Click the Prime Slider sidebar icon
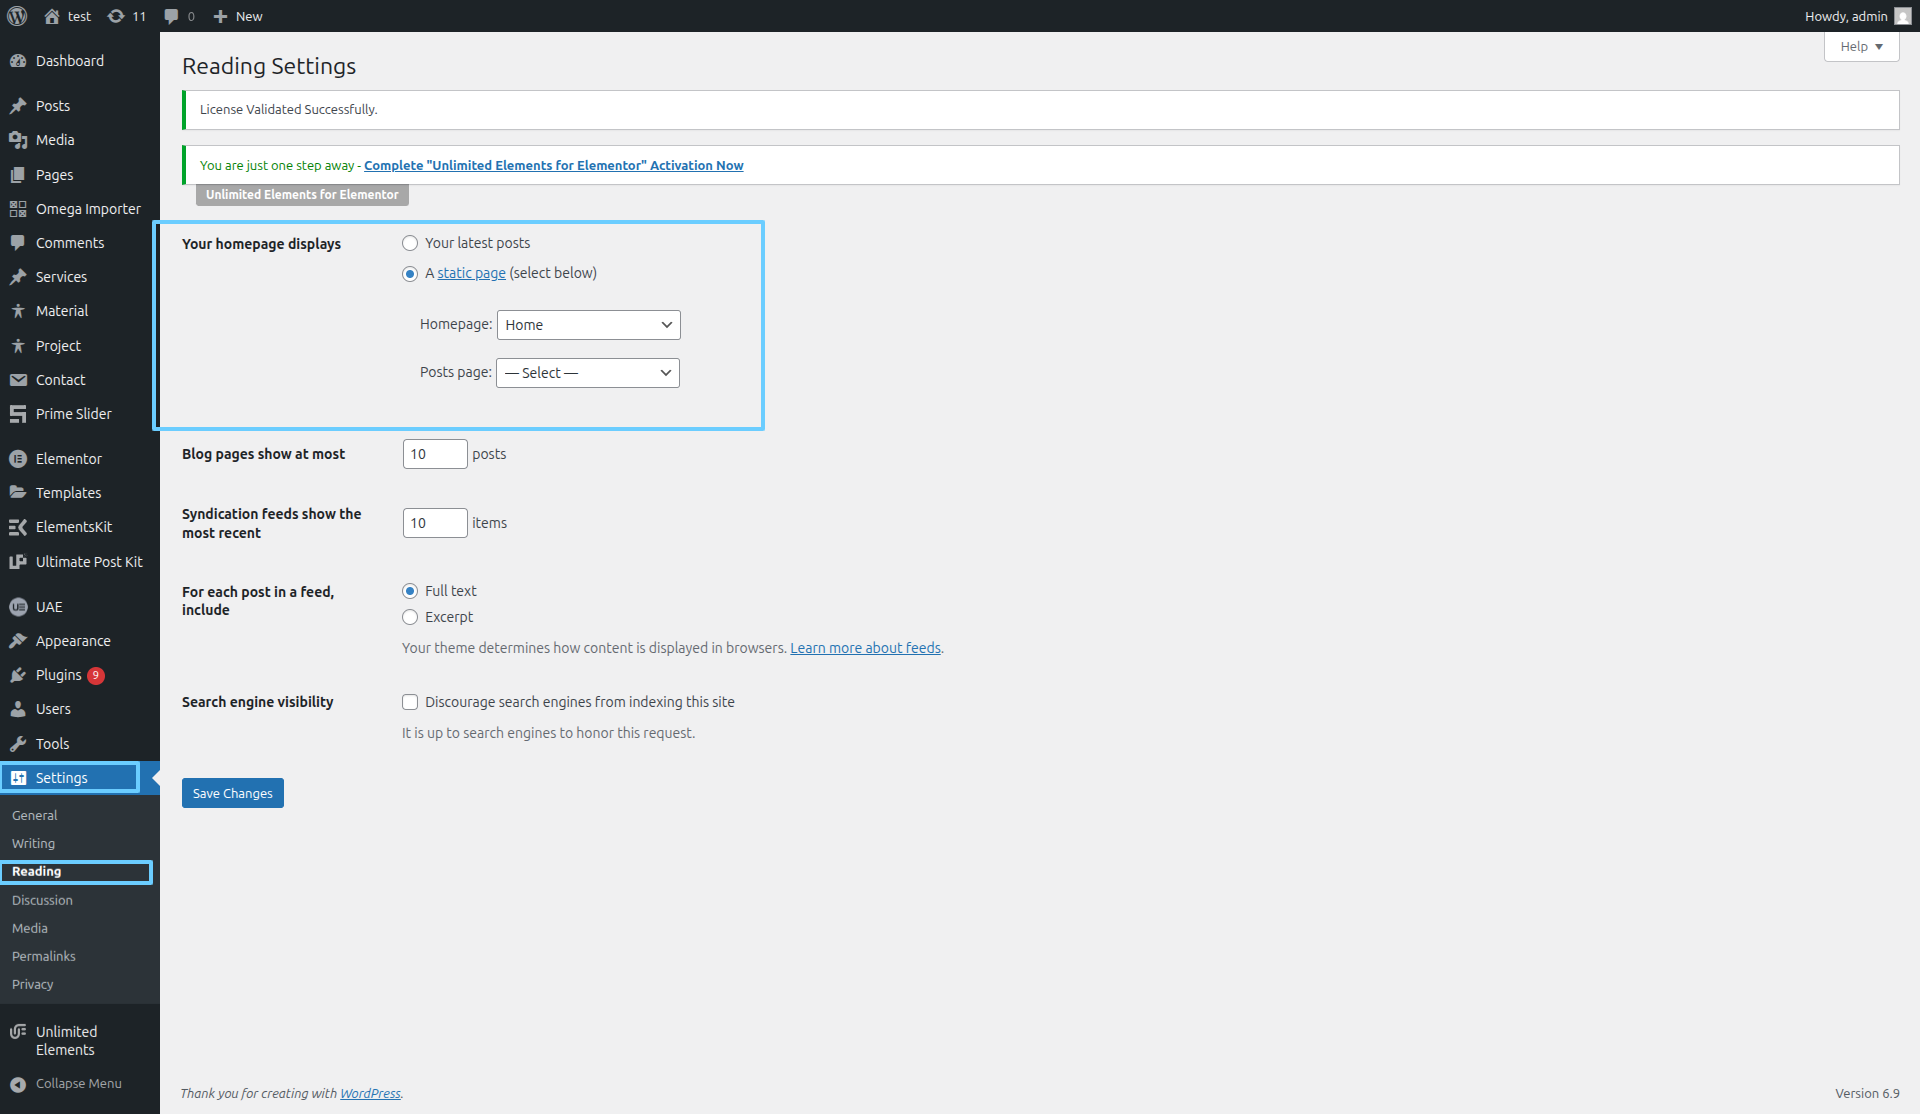This screenshot has width=1920, height=1114. pyautogui.click(x=18, y=414)
